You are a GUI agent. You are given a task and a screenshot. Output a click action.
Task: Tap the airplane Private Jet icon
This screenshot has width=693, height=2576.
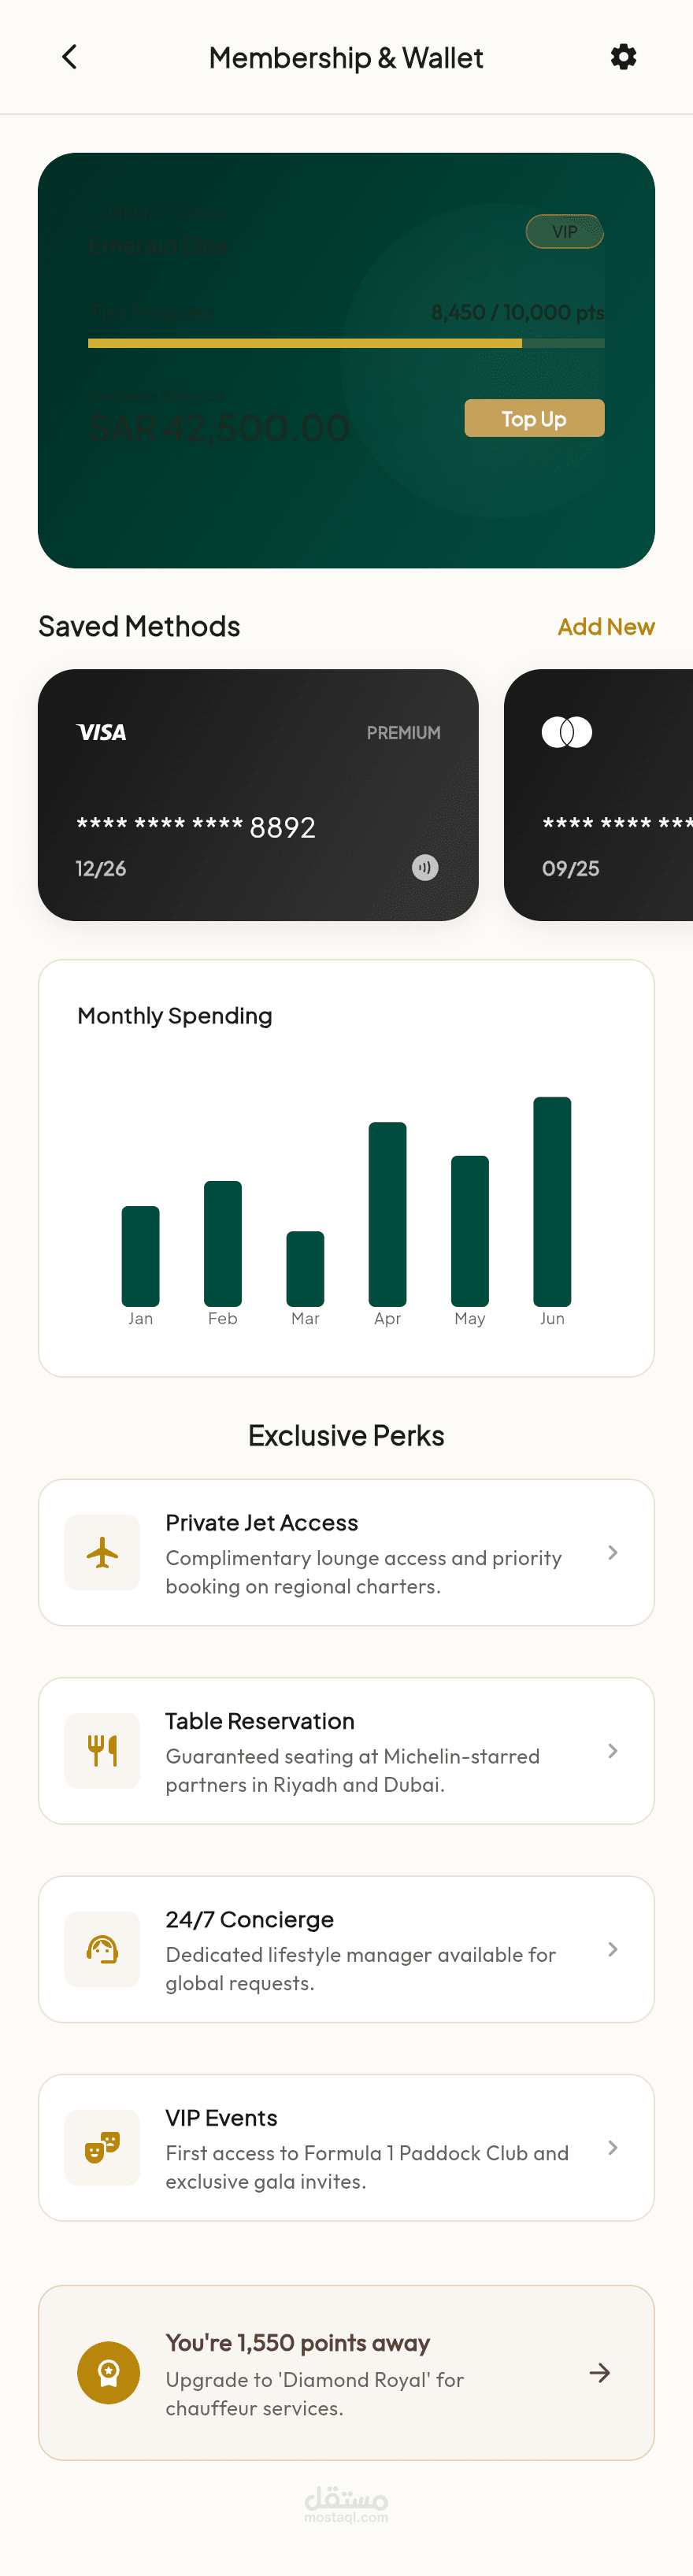102,1552
